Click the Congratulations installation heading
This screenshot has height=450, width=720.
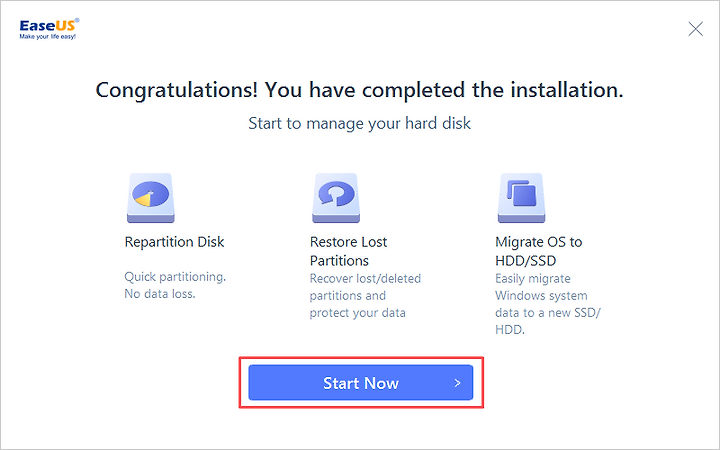[x=359, y=90]
